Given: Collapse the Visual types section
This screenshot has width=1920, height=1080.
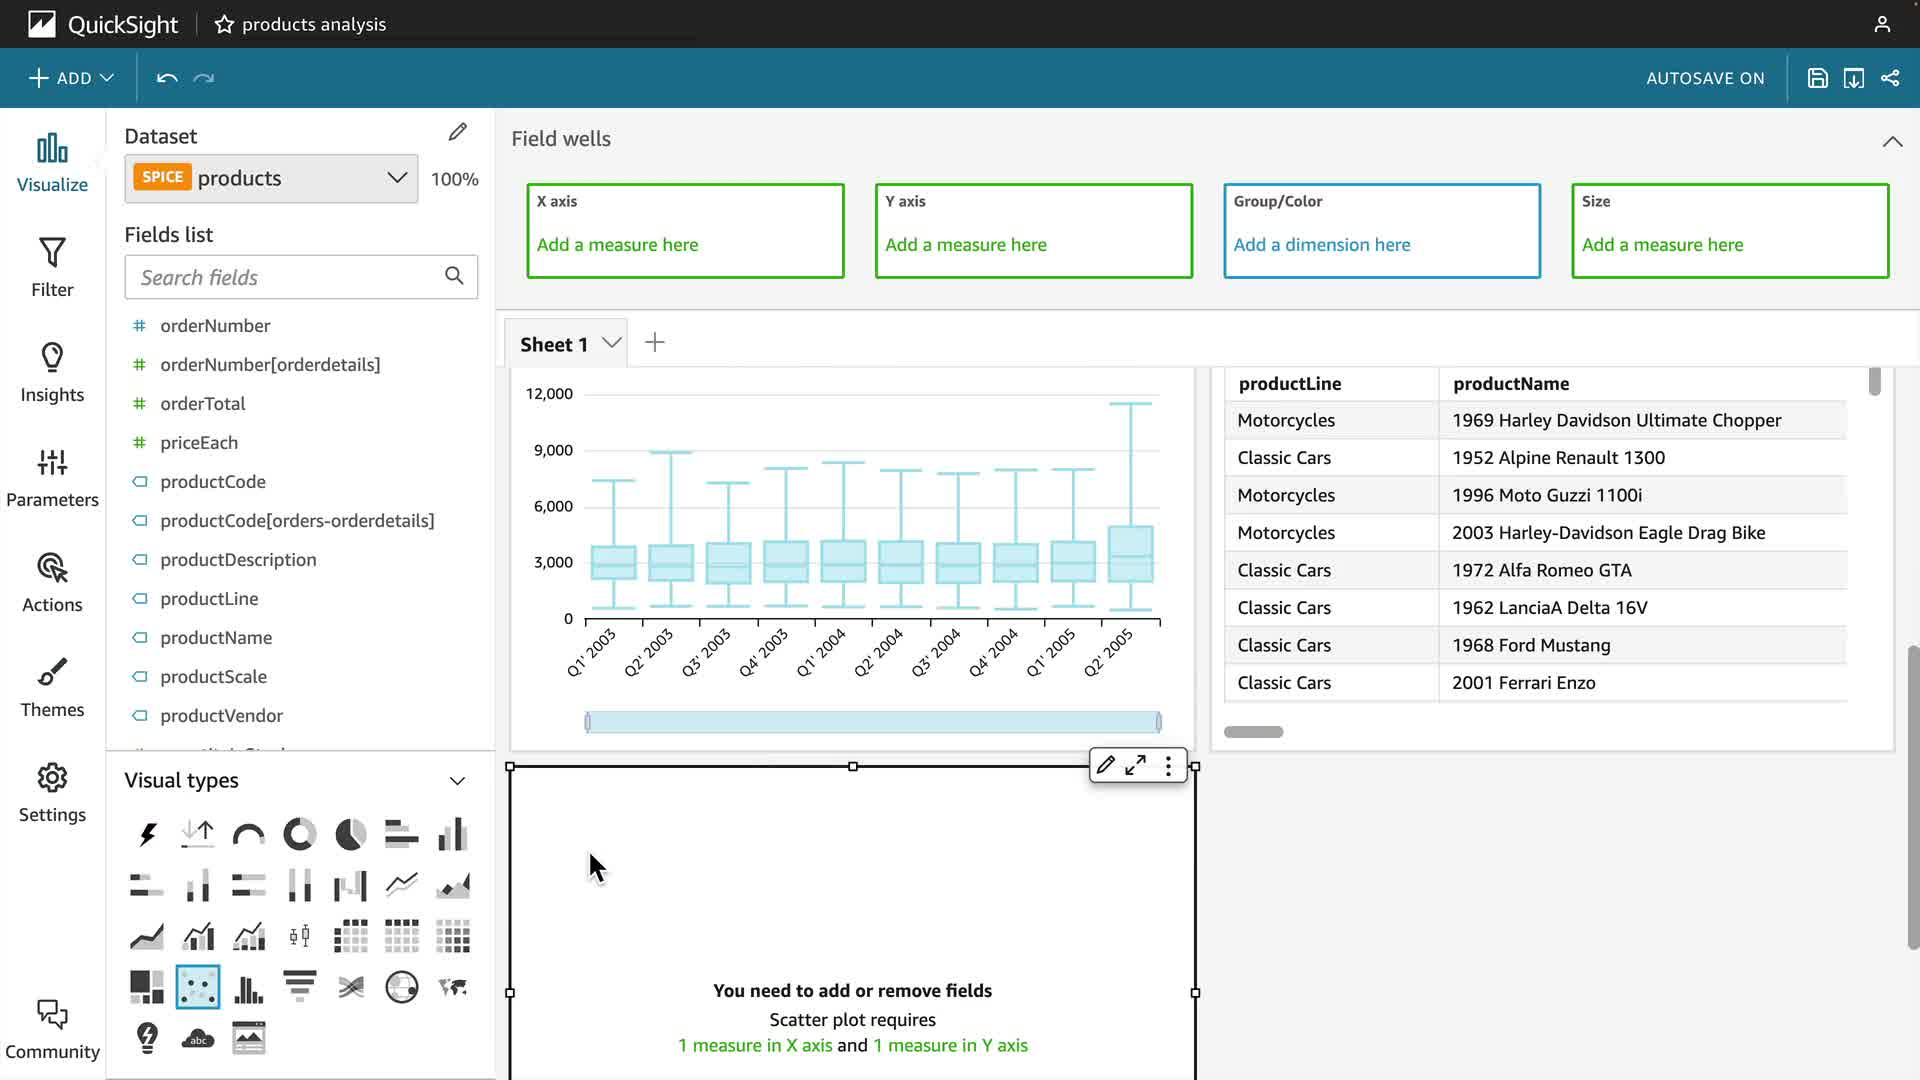Looking at the screenshot, I should click(x=457, y=781).
